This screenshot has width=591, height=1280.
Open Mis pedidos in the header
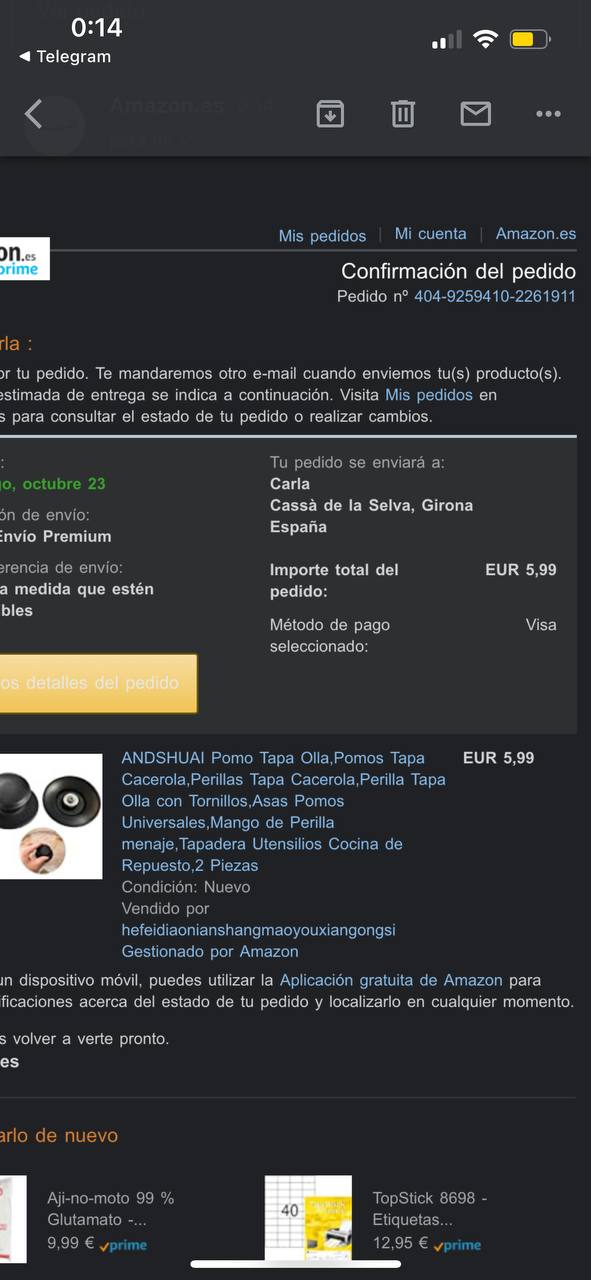point(322,236)
